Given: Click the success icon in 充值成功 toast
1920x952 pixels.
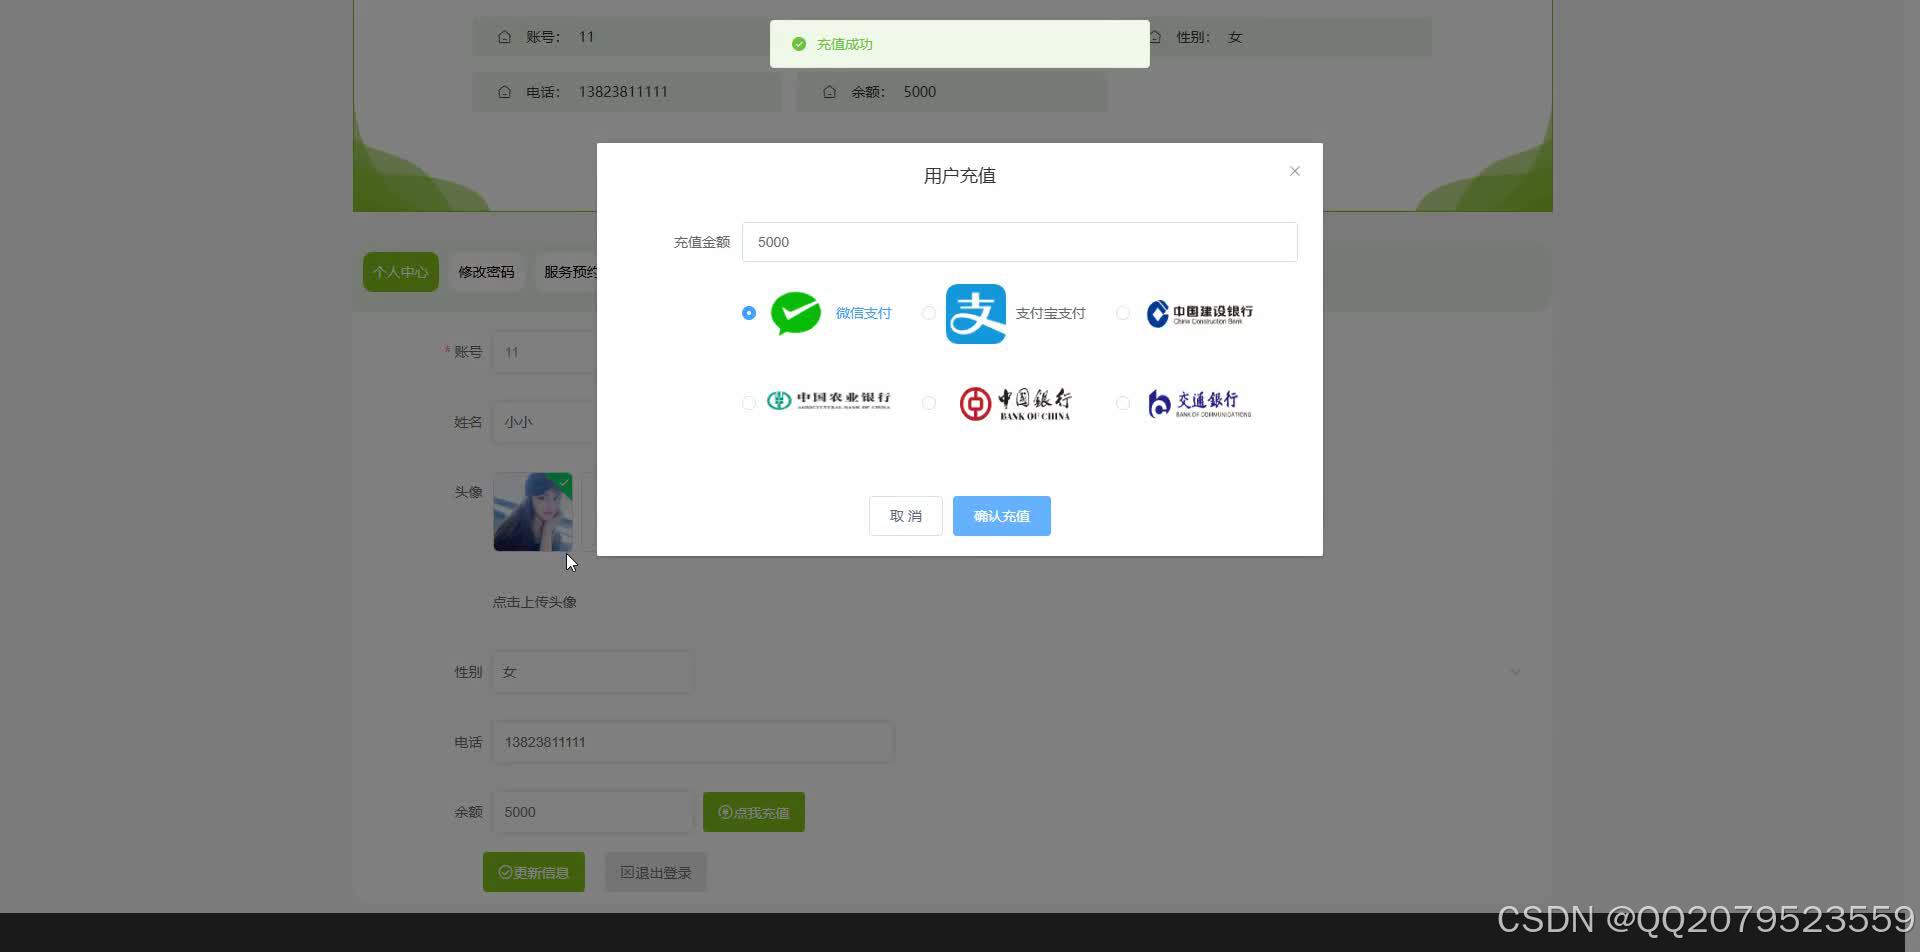Looking at the screenshot, I should click(799, 44).
